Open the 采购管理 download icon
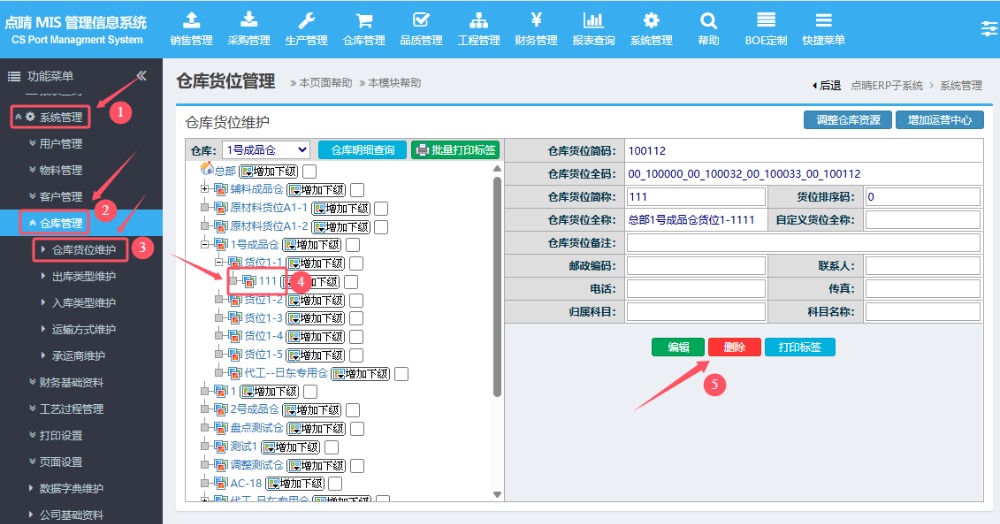Screen dimensions: 1000x524 click(249, 20)
